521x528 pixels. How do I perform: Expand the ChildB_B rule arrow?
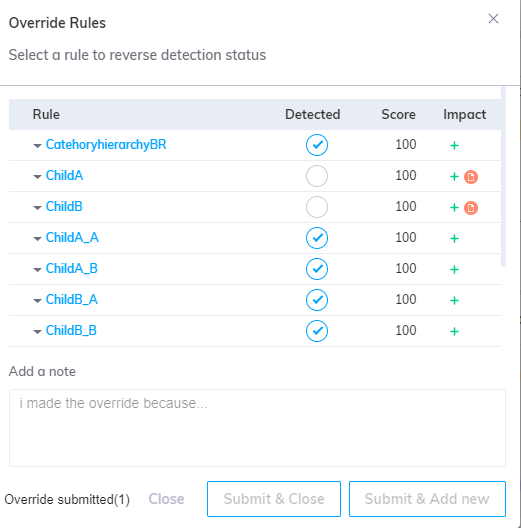(37, 332)
